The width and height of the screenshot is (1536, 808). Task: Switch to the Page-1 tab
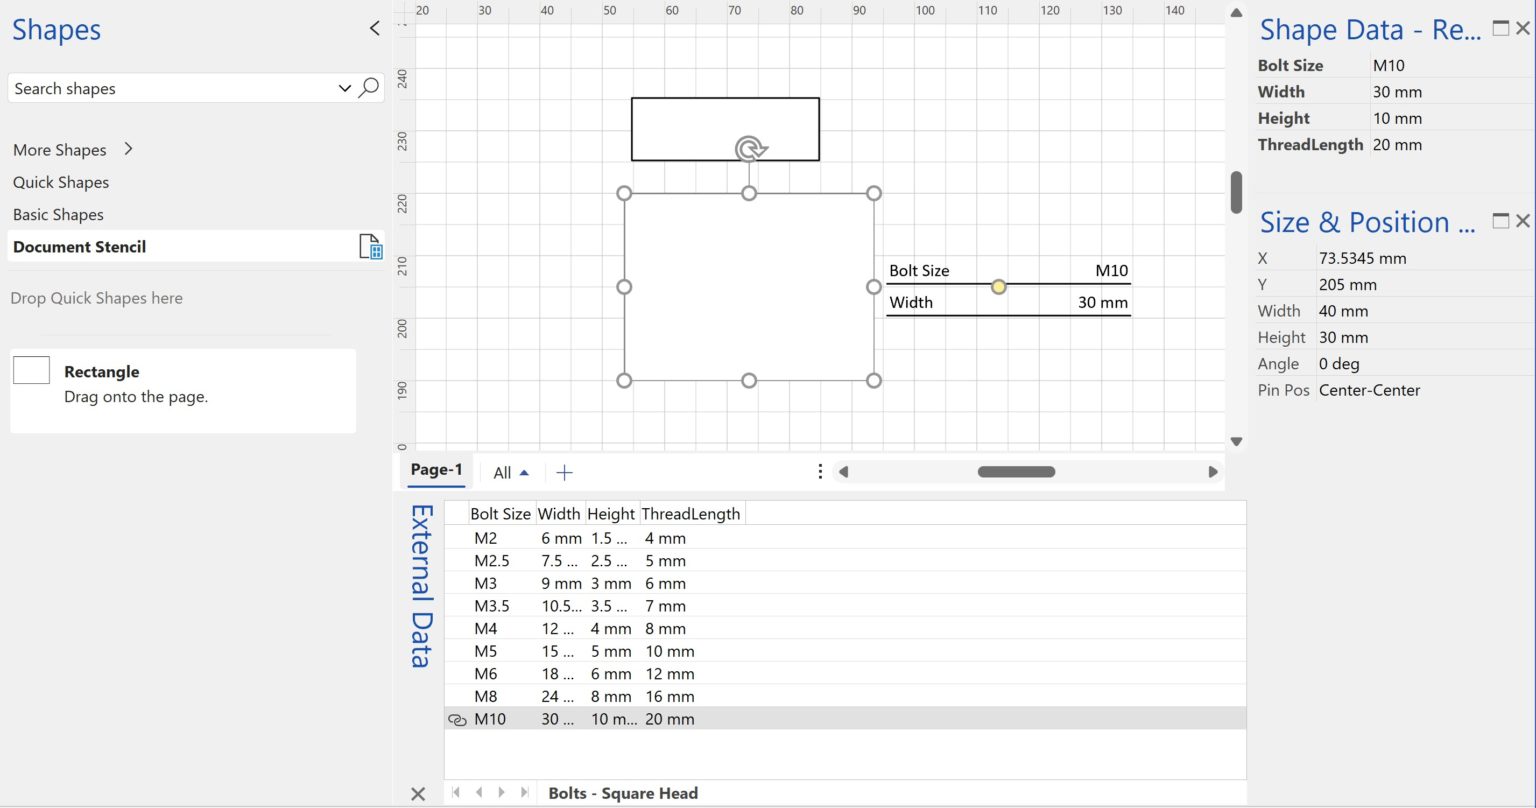(435, 468)
